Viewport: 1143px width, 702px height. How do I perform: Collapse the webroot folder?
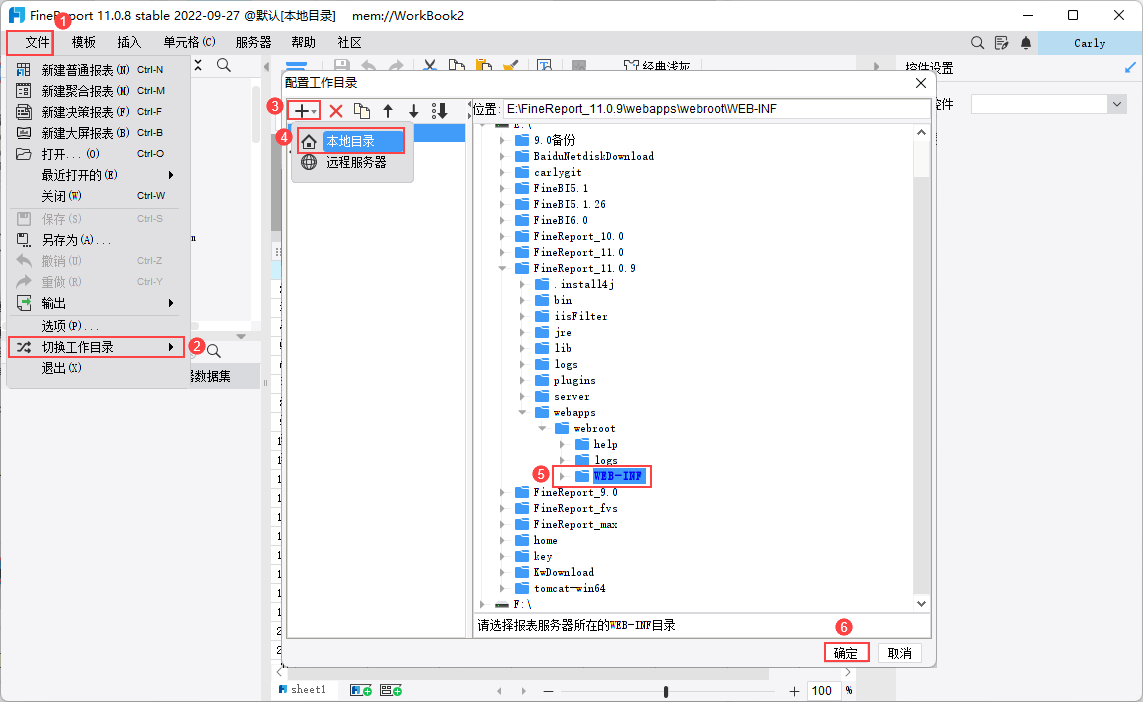pyautogui.click(x=542, y=429)
